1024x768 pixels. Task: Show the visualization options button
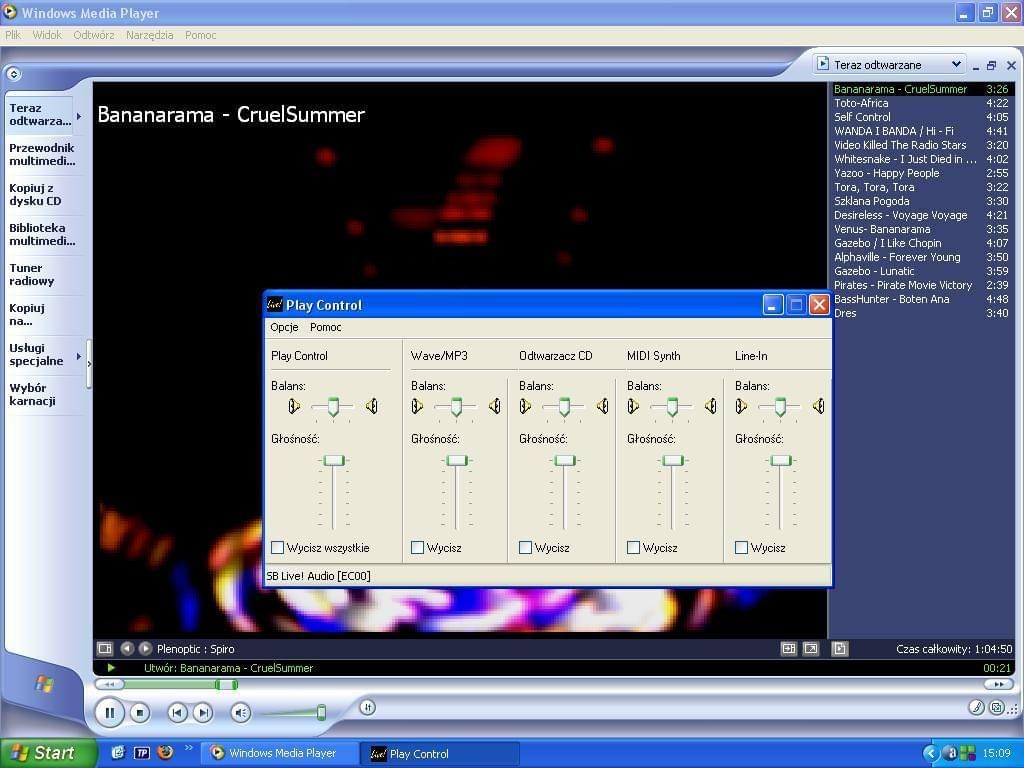click(x=104, y=648)
